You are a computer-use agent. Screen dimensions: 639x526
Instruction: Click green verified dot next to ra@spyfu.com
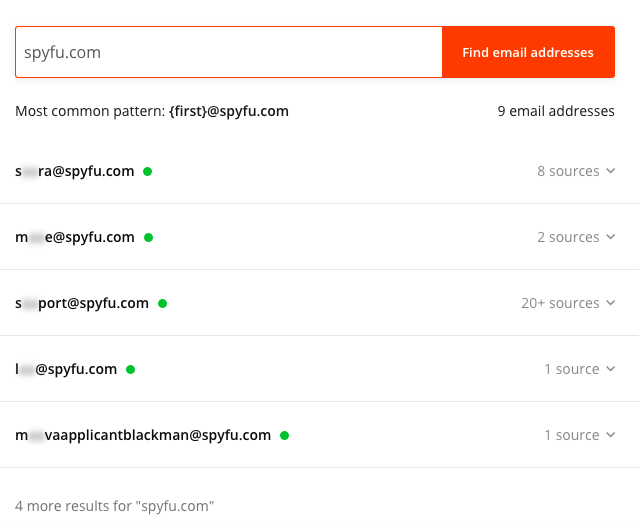tap(148, 172)
